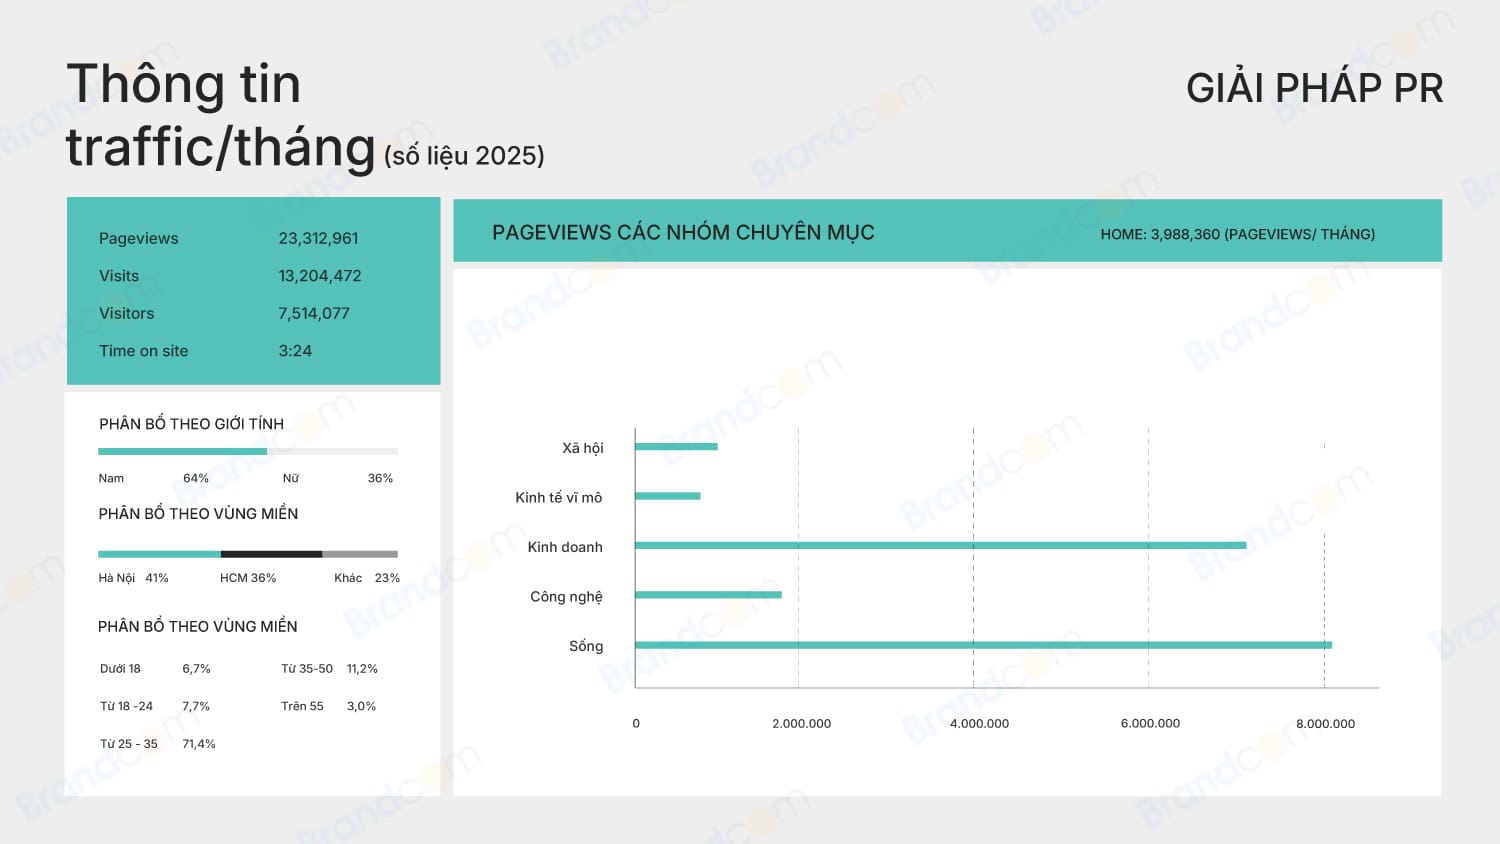
Task: Click the "(số liệu 2025)" subtitle text
Action: pos(464,156)
